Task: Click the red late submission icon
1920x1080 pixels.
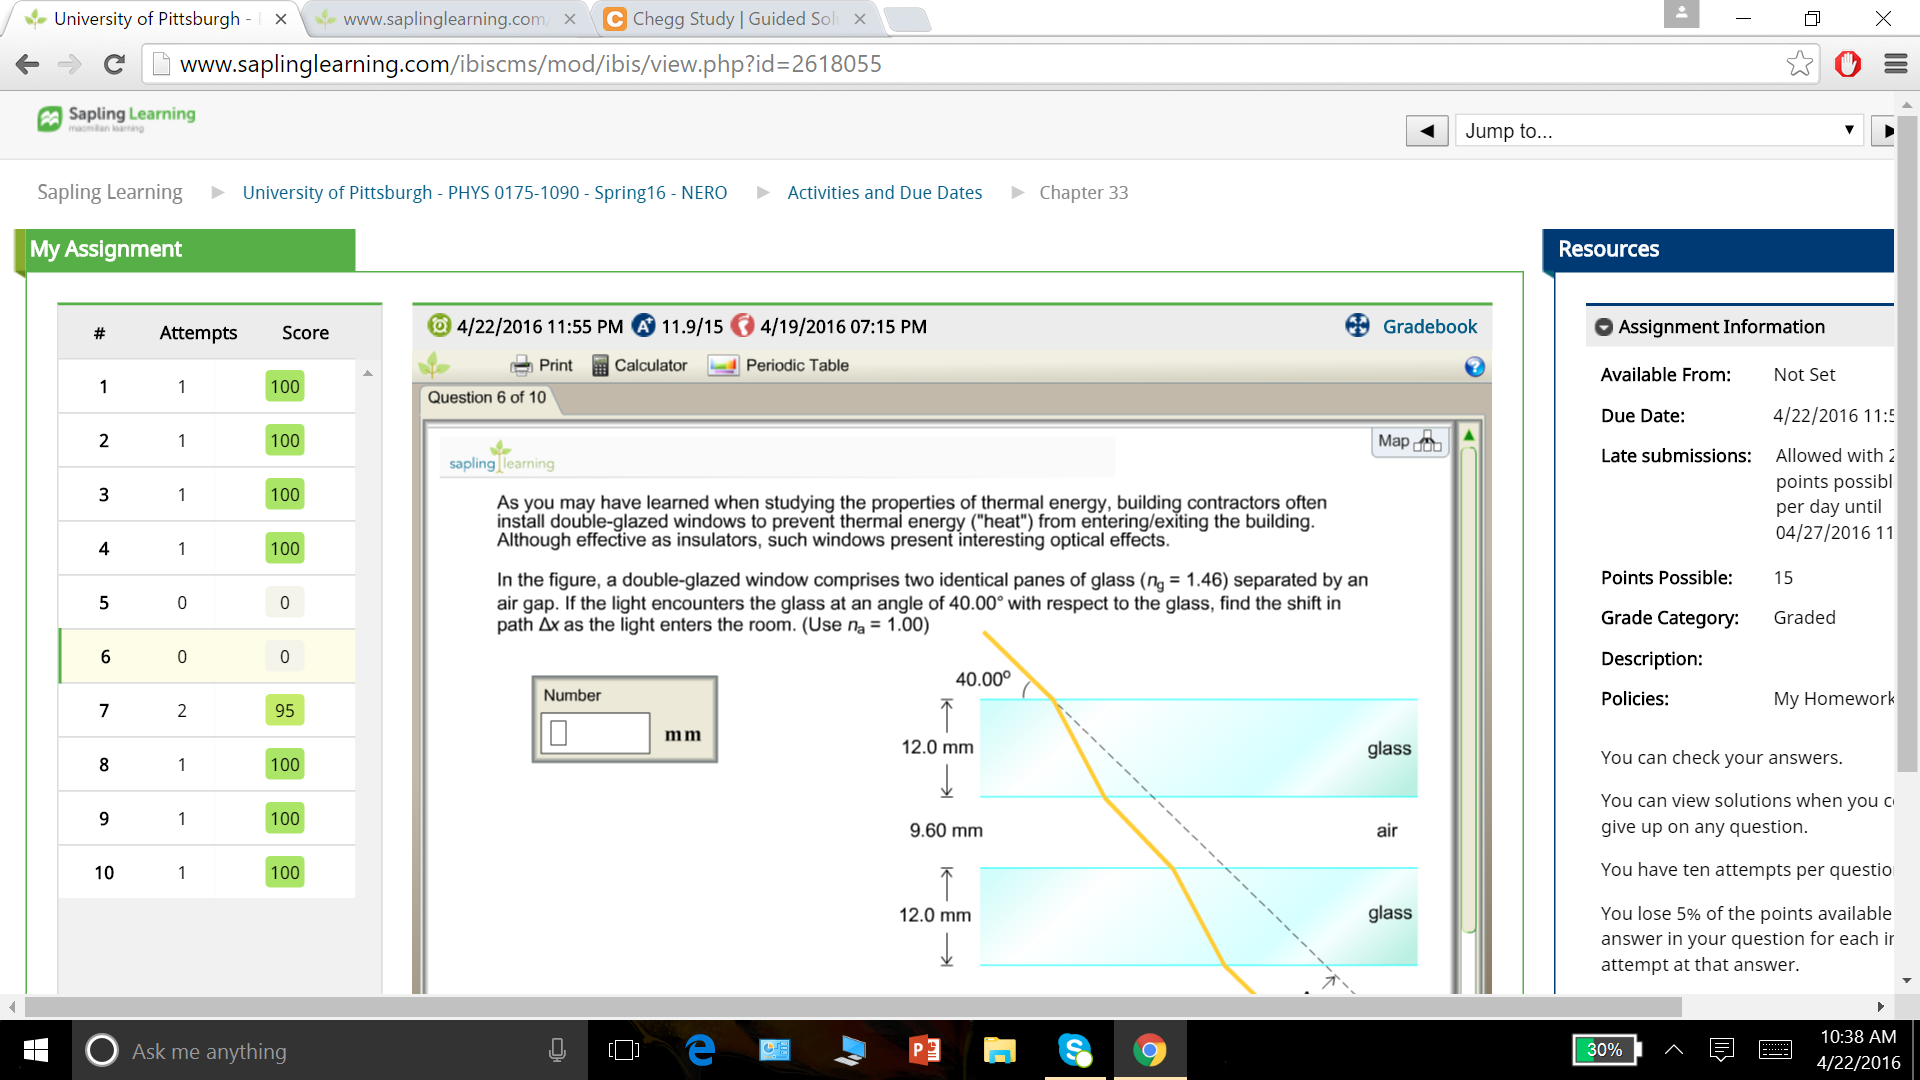Action: 745,326
